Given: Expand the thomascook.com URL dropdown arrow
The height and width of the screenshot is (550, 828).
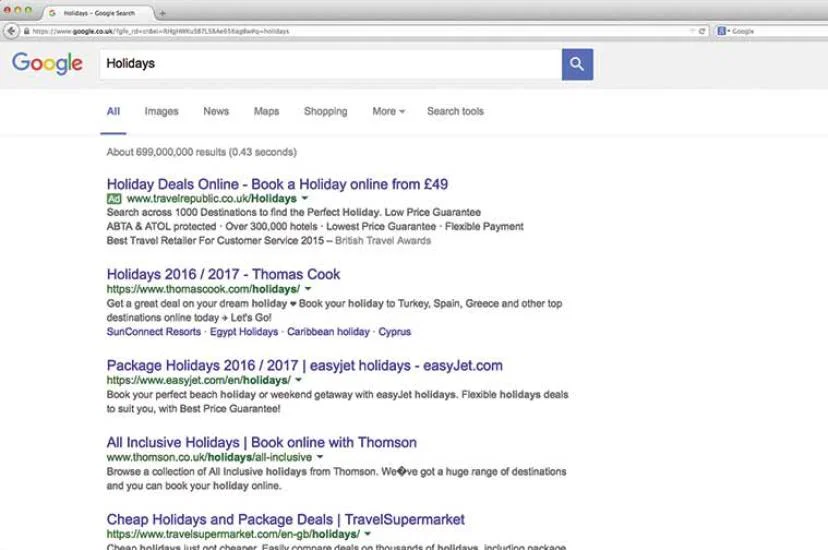Looking at the screenshot, I should pos(308,289).
